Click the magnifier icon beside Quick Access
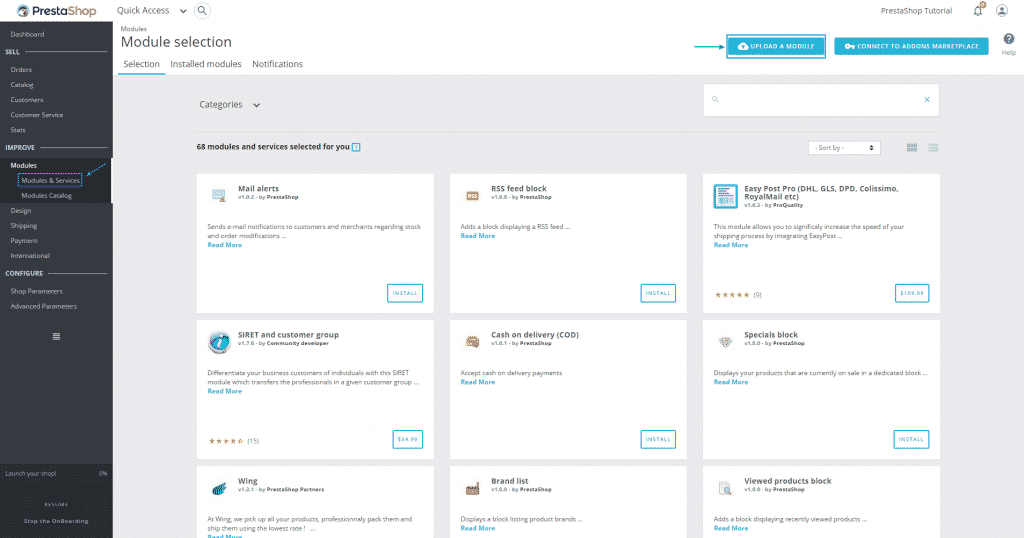 click(202, 11)
